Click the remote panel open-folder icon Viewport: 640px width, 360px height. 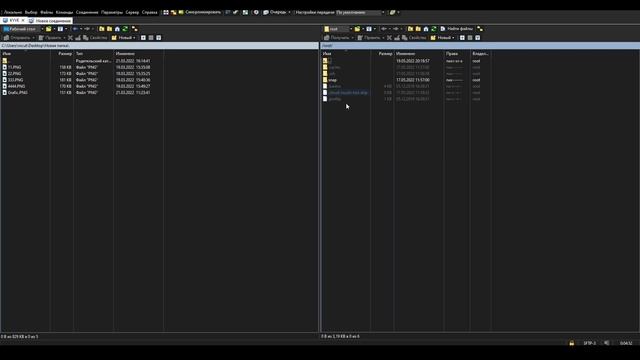[x=357, y=29]
